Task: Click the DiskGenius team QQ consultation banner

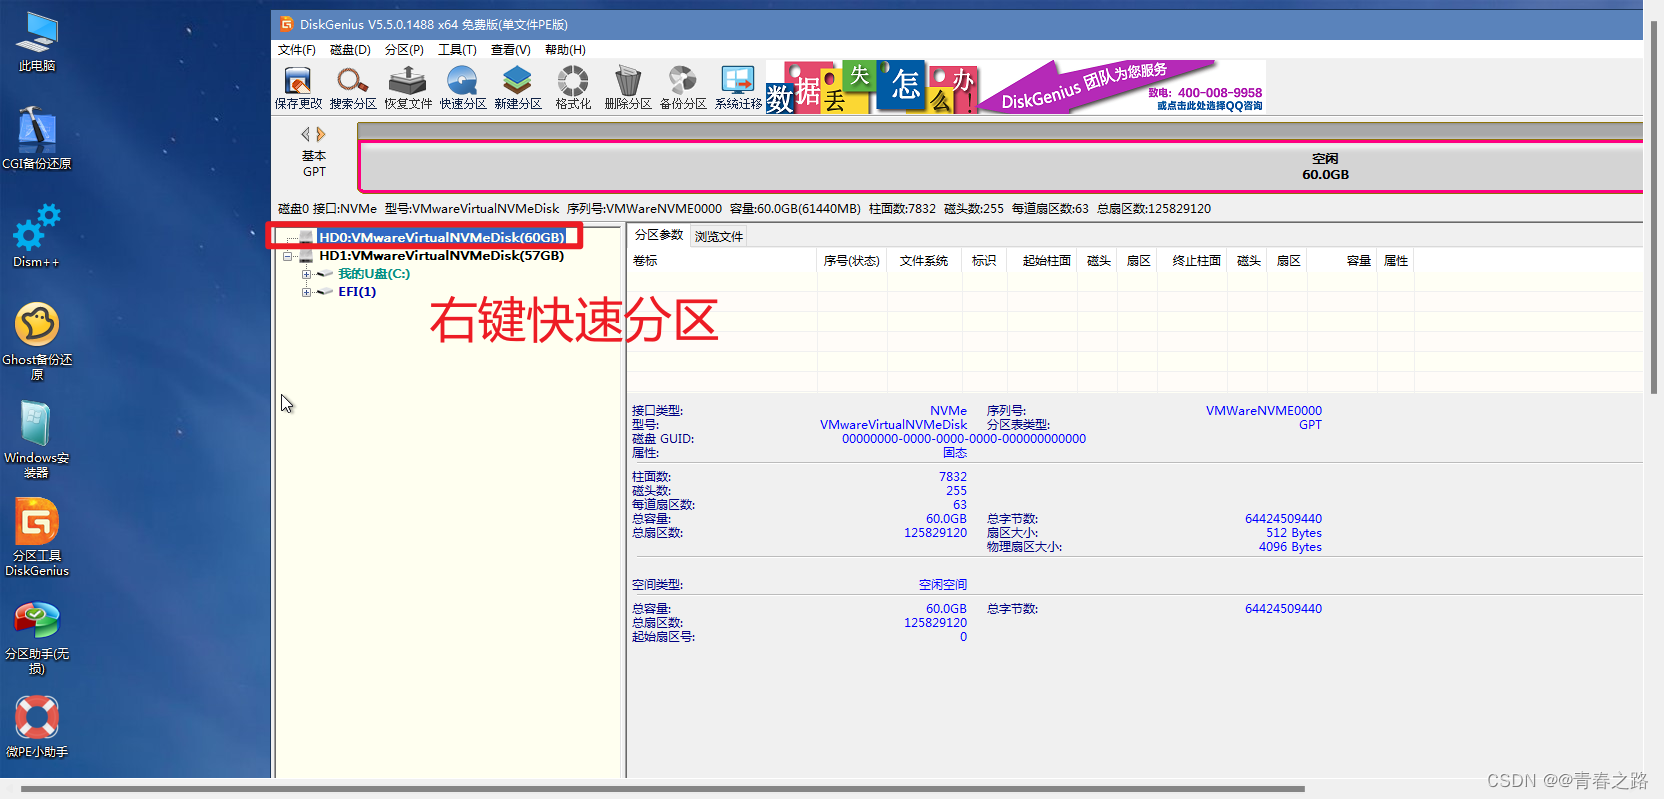Action: [x=1123, y=87]
